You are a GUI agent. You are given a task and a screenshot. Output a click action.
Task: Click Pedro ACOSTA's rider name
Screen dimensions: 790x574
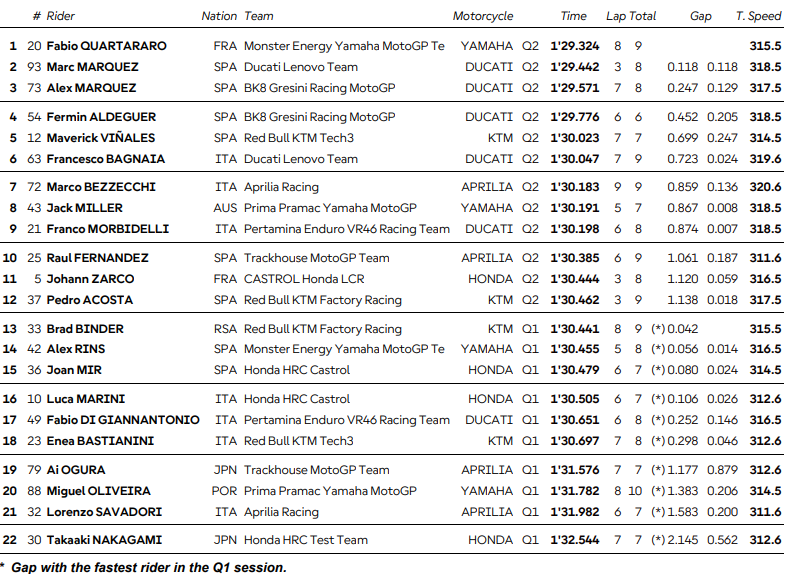coord(92,300)
